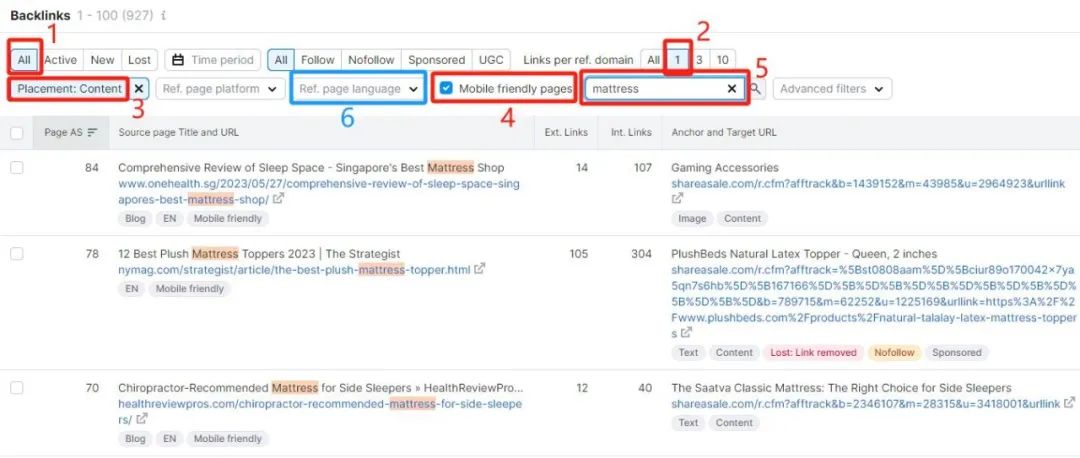Open external link icon for healthreviewpros.com URL

tap(142, 419)
